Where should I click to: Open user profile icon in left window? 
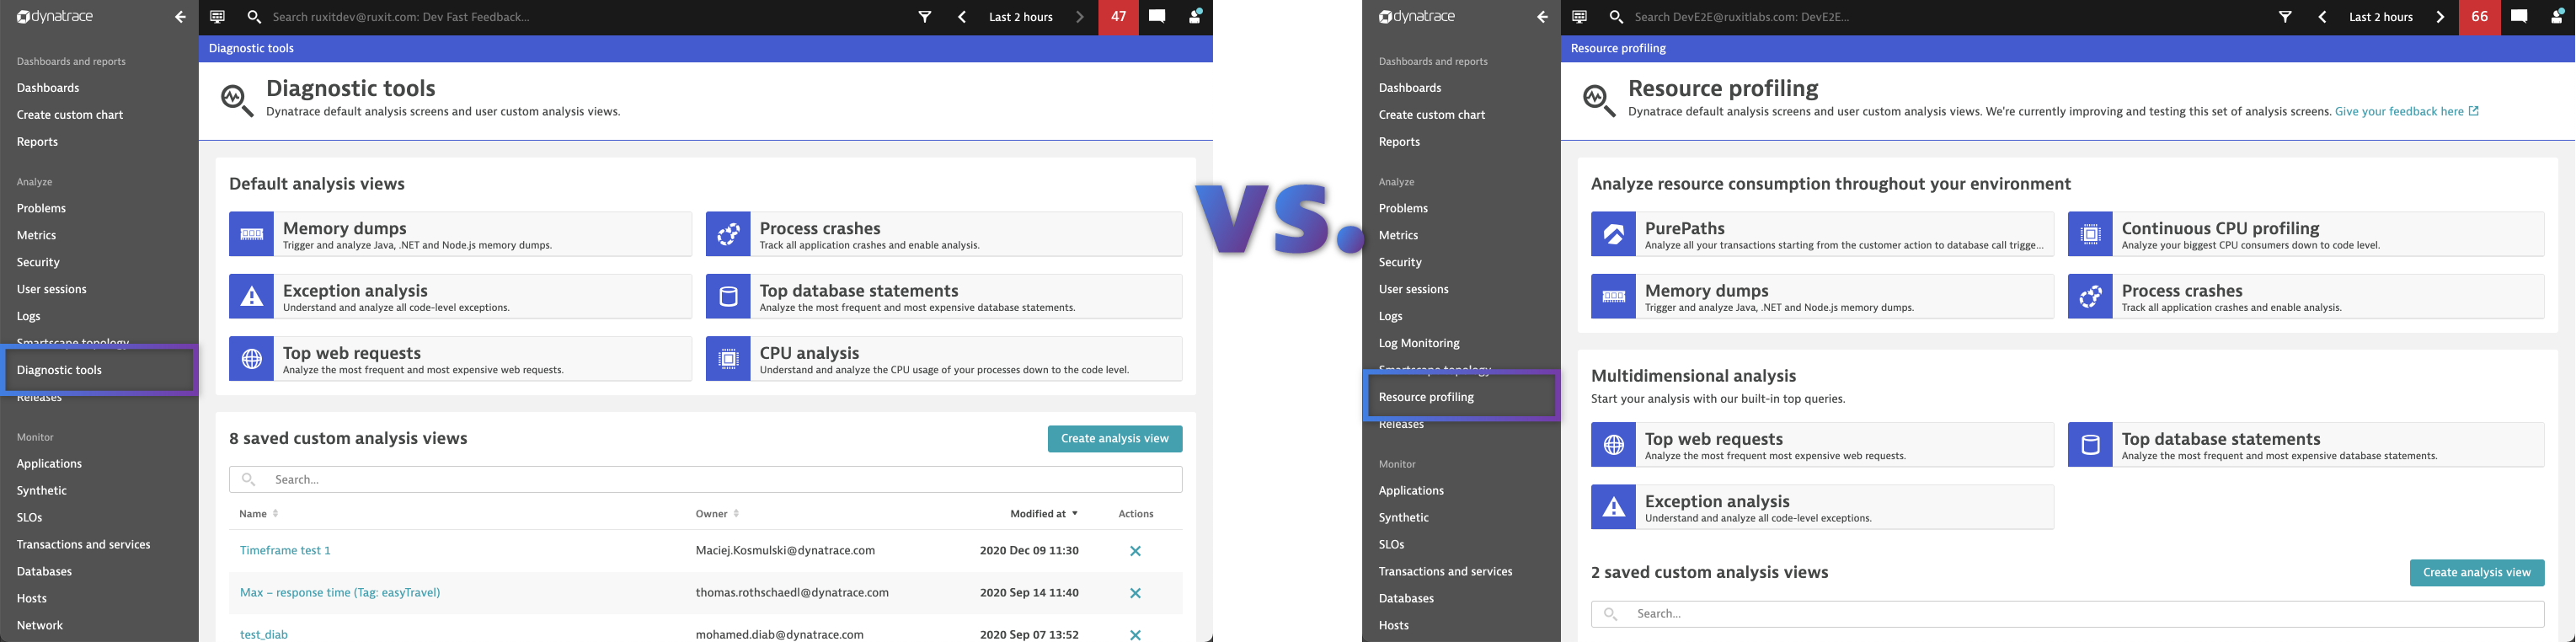[x=1194, y=17]
